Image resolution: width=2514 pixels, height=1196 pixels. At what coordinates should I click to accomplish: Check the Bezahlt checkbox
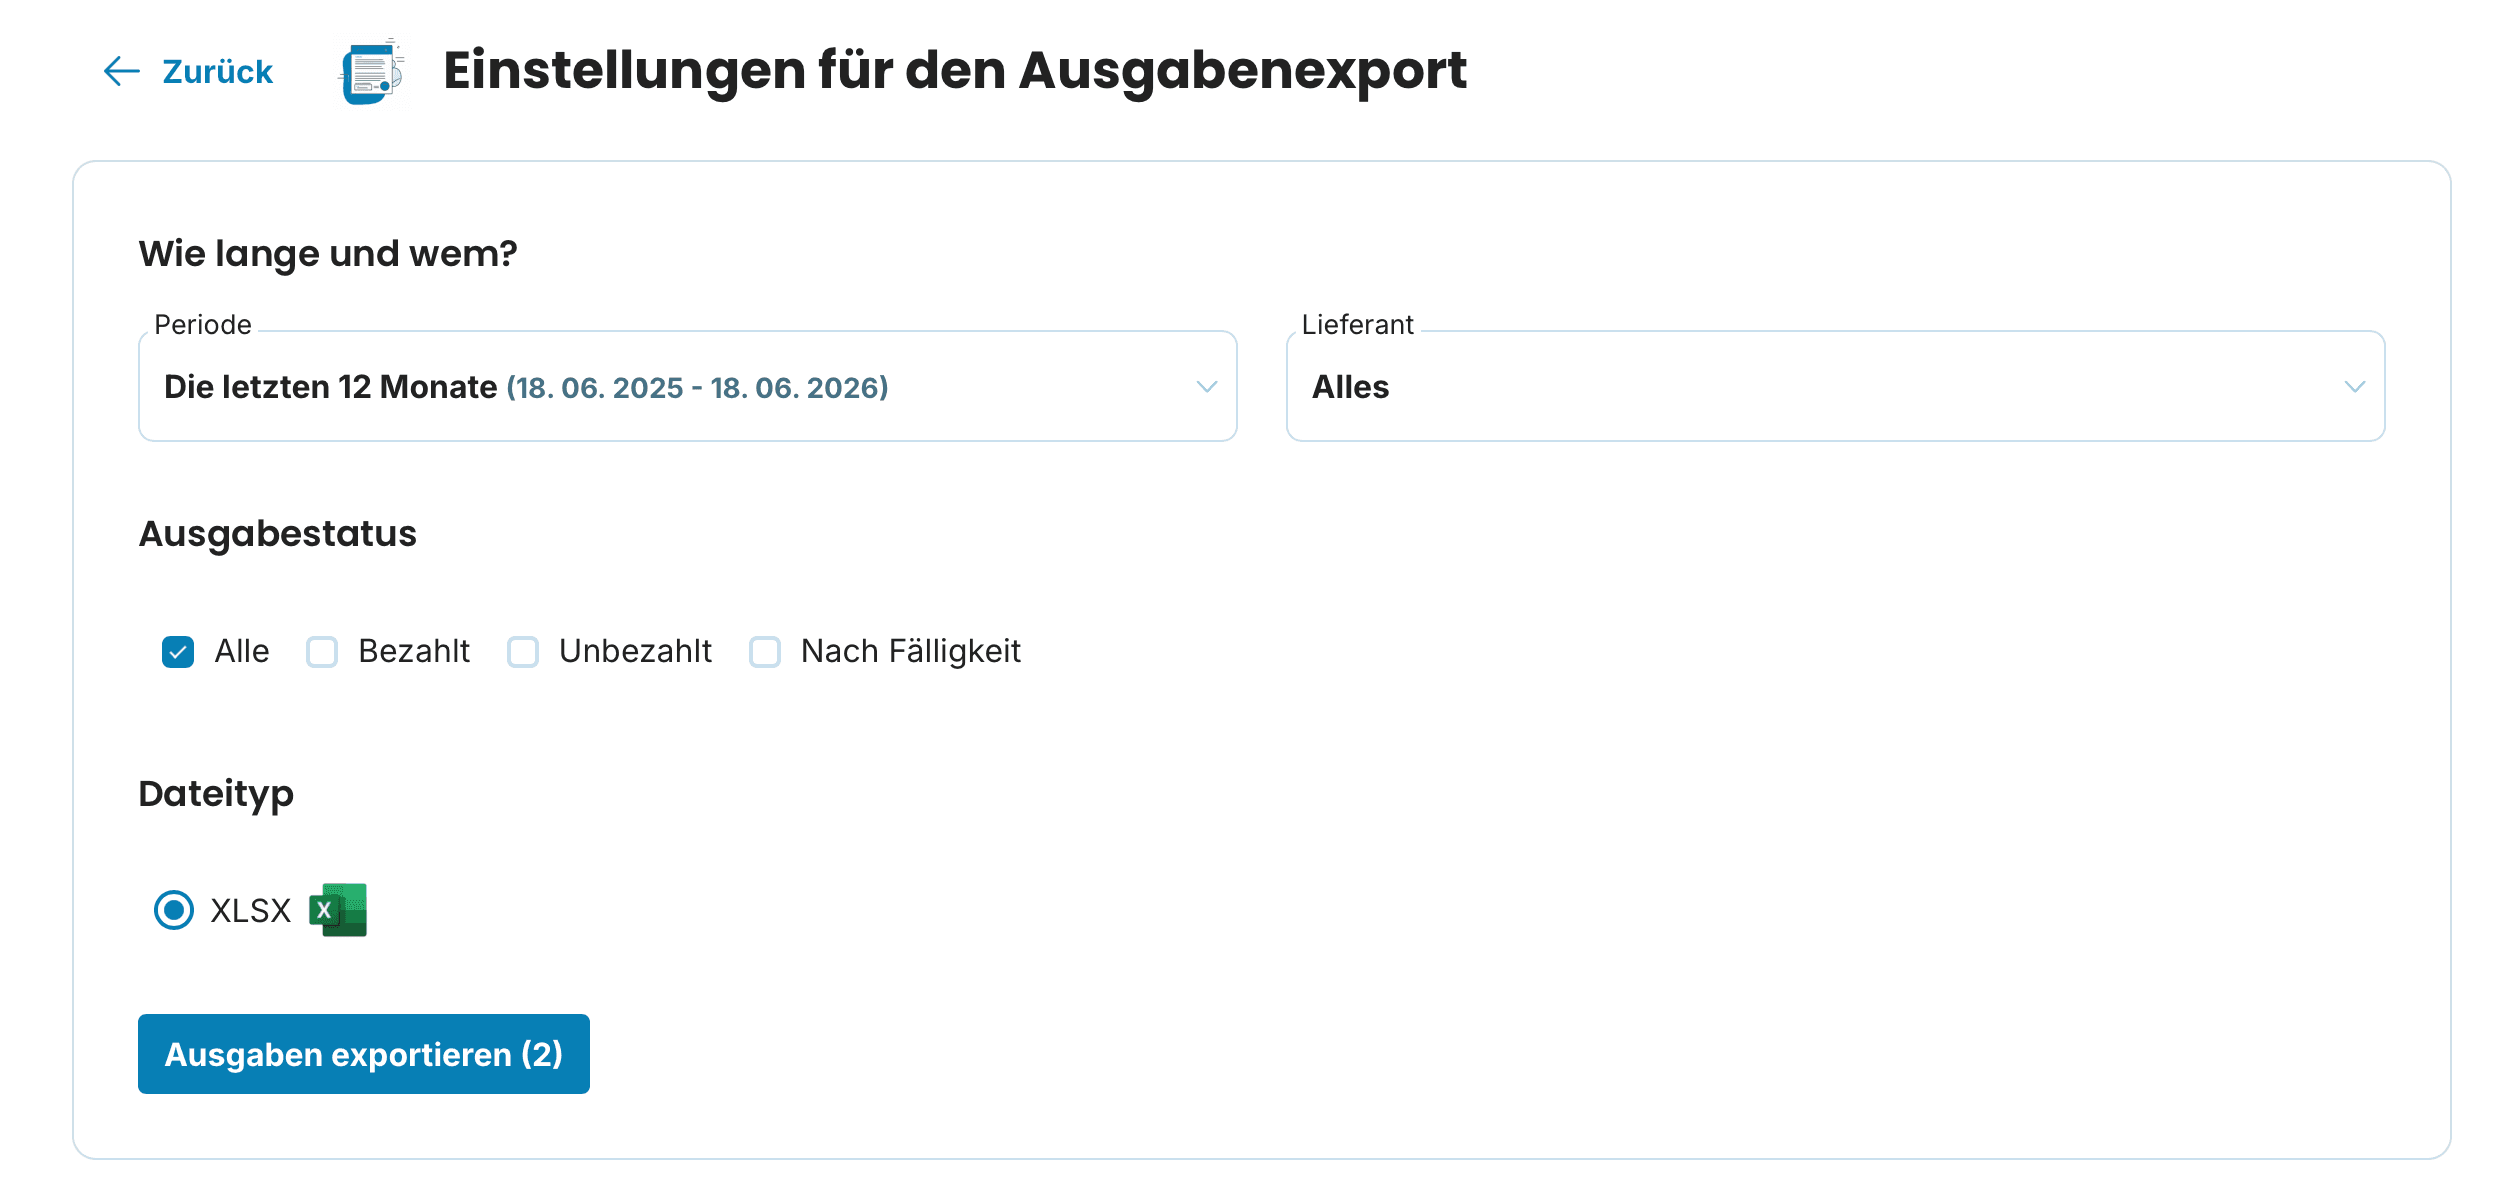322,652
